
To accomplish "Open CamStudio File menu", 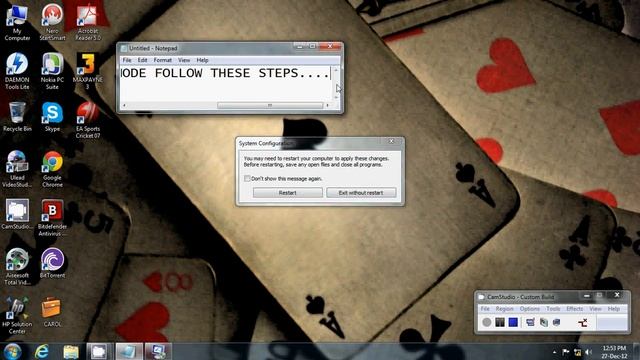I will 485,309.
